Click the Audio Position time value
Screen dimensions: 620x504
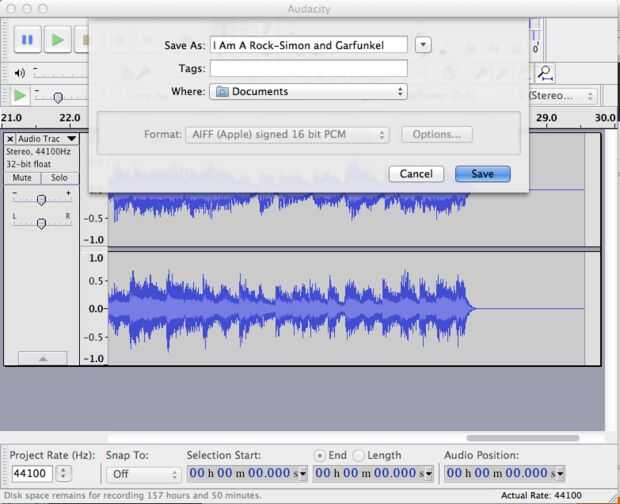[x=501, y=473]
